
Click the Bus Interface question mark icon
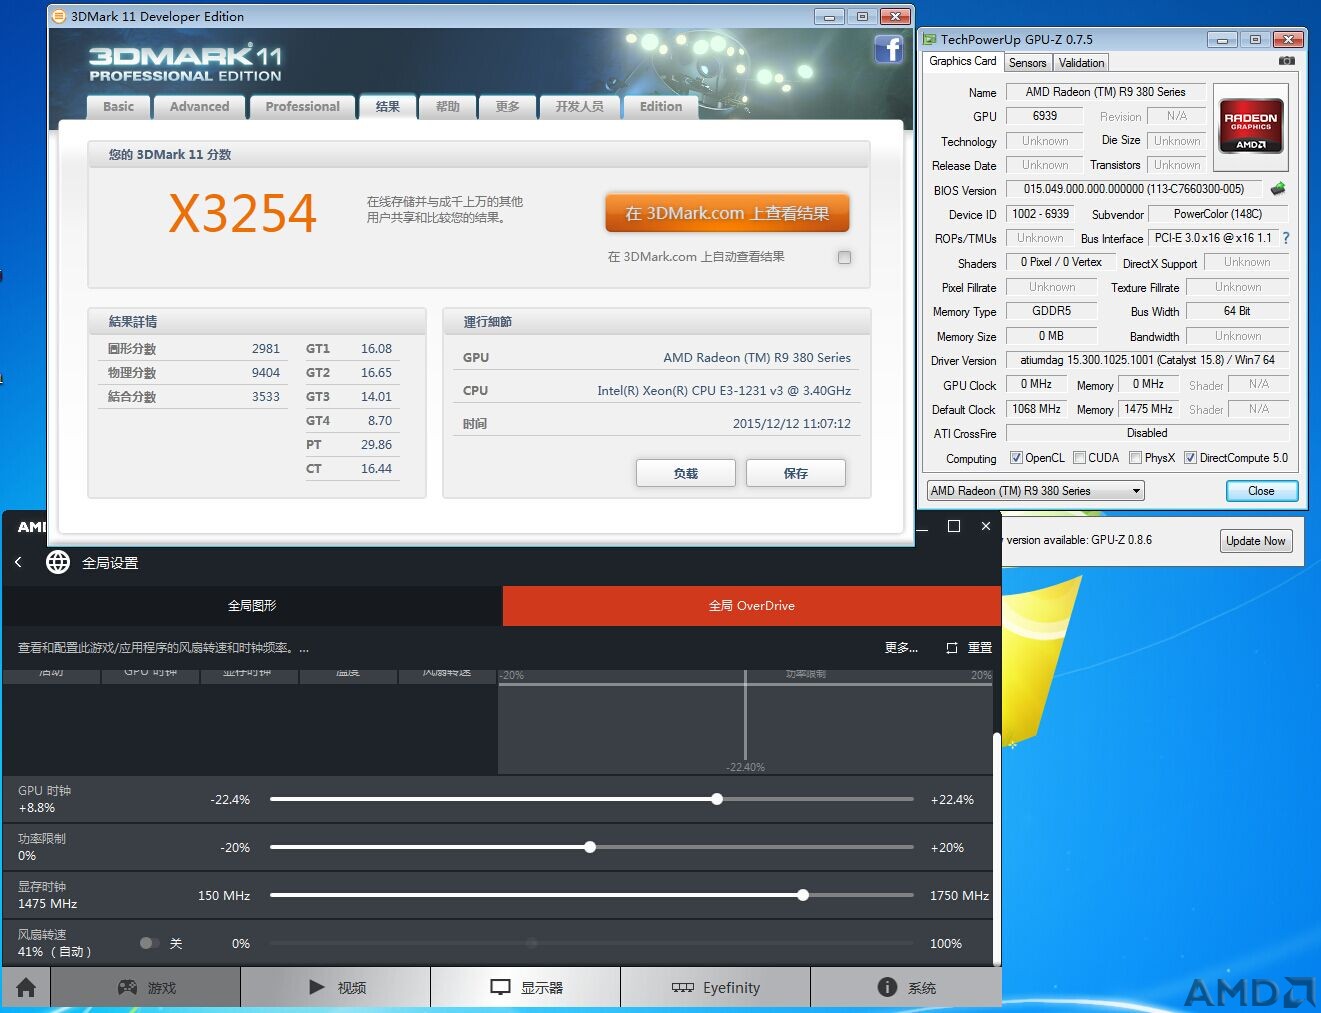click(x=1286, y=238)
